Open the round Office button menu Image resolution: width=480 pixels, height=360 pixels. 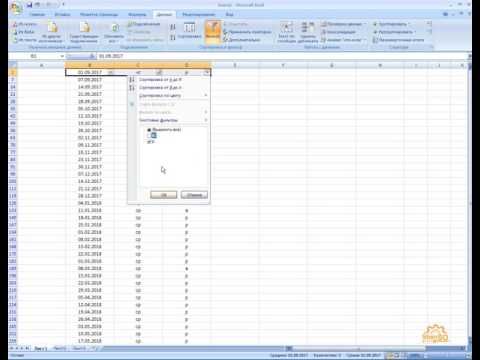click(x=15, y=8)
